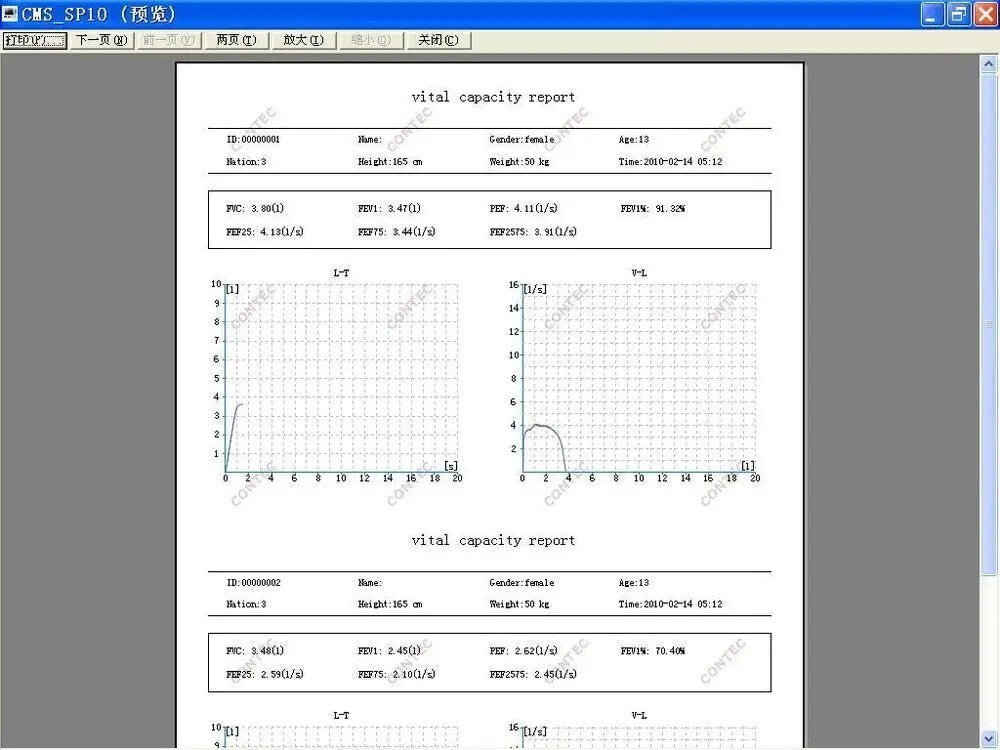Click the red close icon in title bar

[983, 14]
